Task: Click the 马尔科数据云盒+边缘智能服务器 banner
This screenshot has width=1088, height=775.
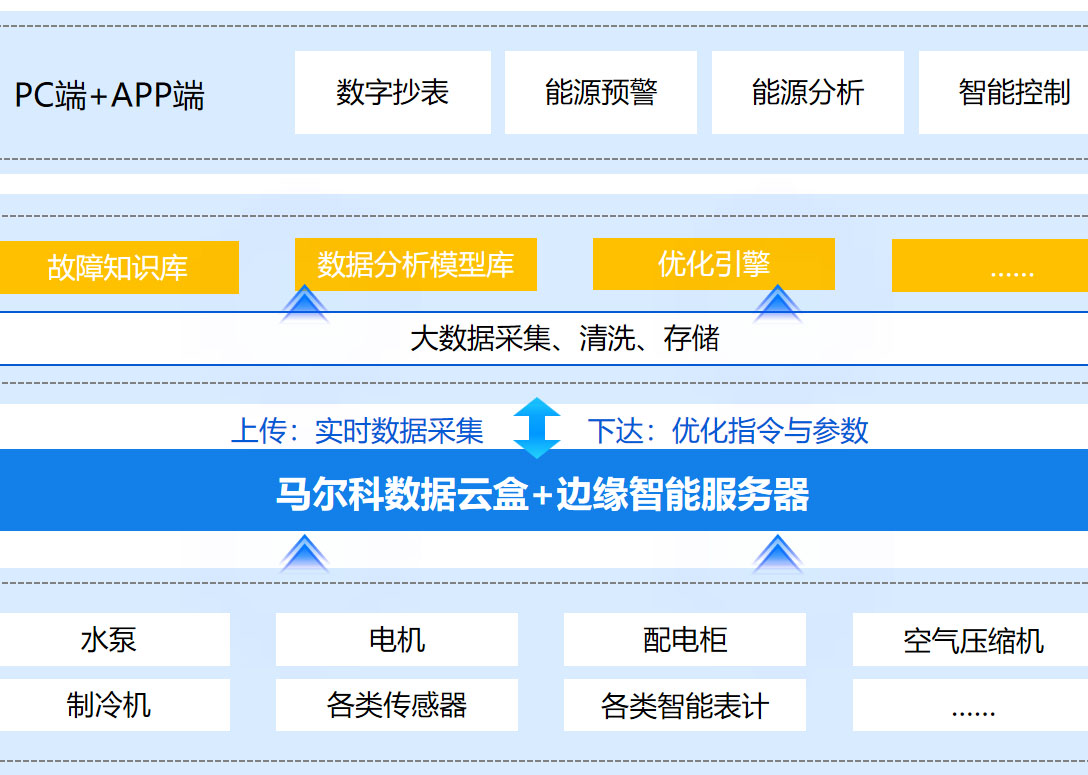Action: click(x=544, y=490)
